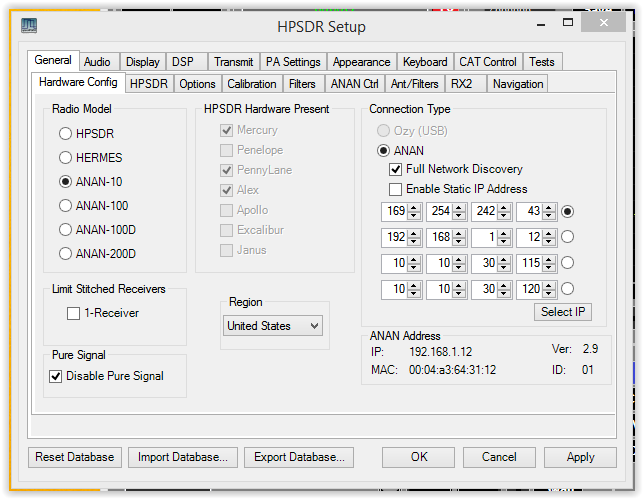The height and width of the screenshot is (499, 643).
Task: Click the Apply button
Action: [580, 457]
